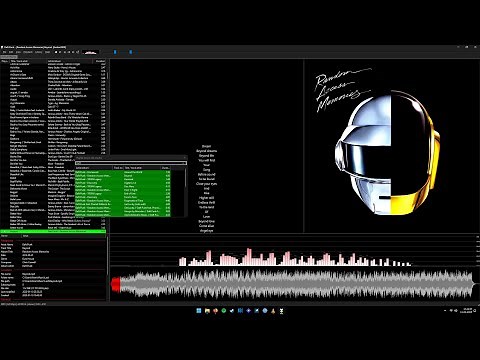Open the Playback menu
This screenshot has height=360, width=480.
(28, 52)
